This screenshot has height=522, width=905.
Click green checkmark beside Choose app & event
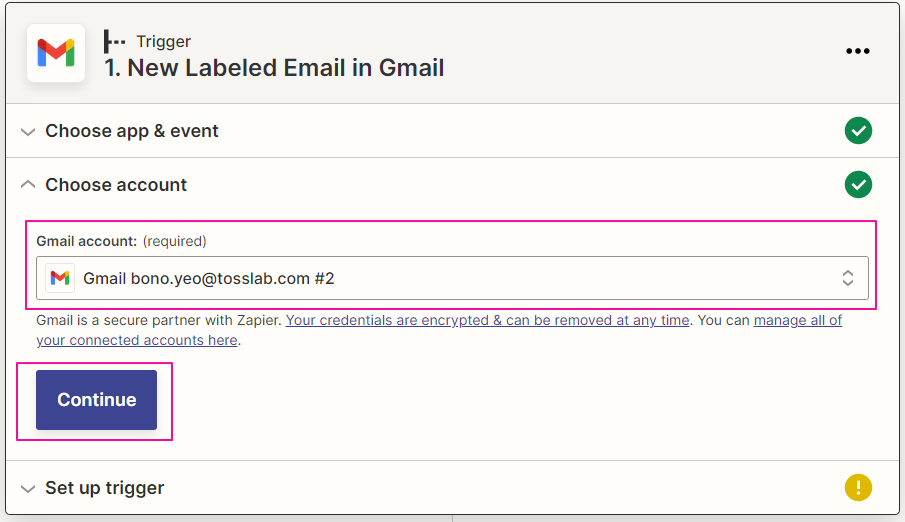point(858,131)
